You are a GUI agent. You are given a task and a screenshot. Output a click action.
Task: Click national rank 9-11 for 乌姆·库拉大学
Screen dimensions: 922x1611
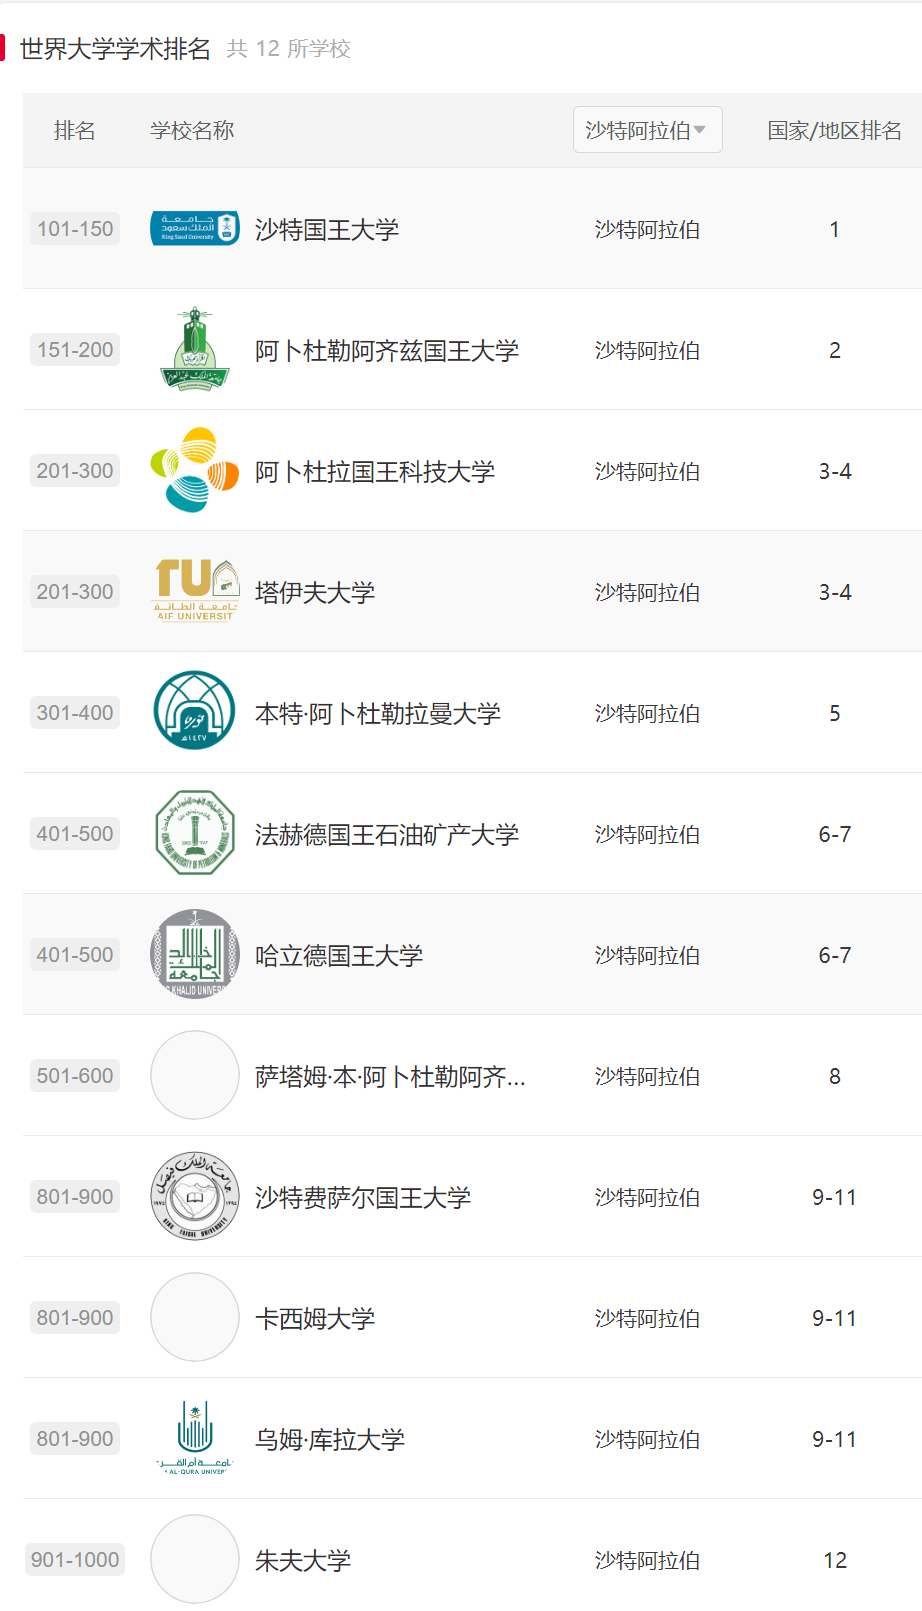point(835,1439)
